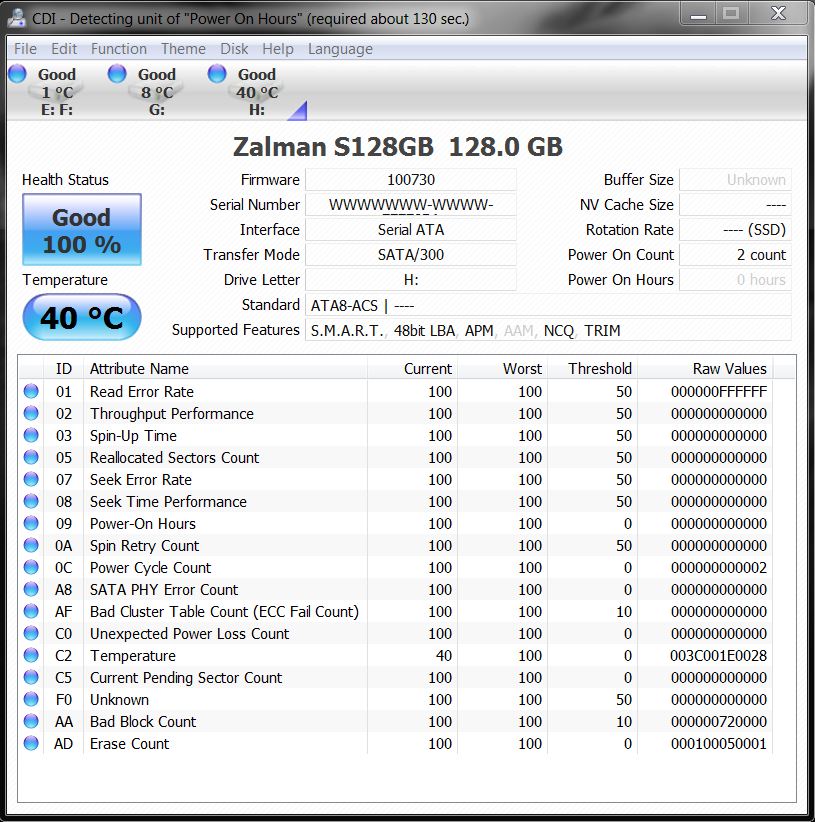The image size is (815, 822).
Task: Click the CDI app icon in title bar
Action: coord(16,18)
